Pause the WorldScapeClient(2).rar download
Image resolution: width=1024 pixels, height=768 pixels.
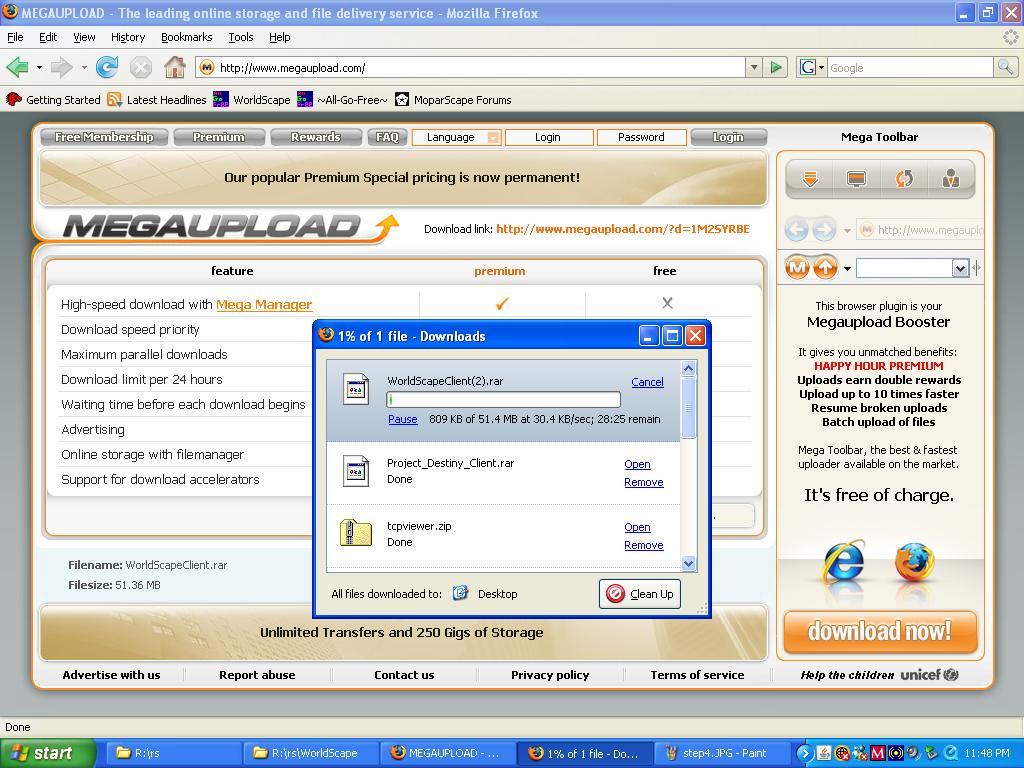click(x=402, y=419)
